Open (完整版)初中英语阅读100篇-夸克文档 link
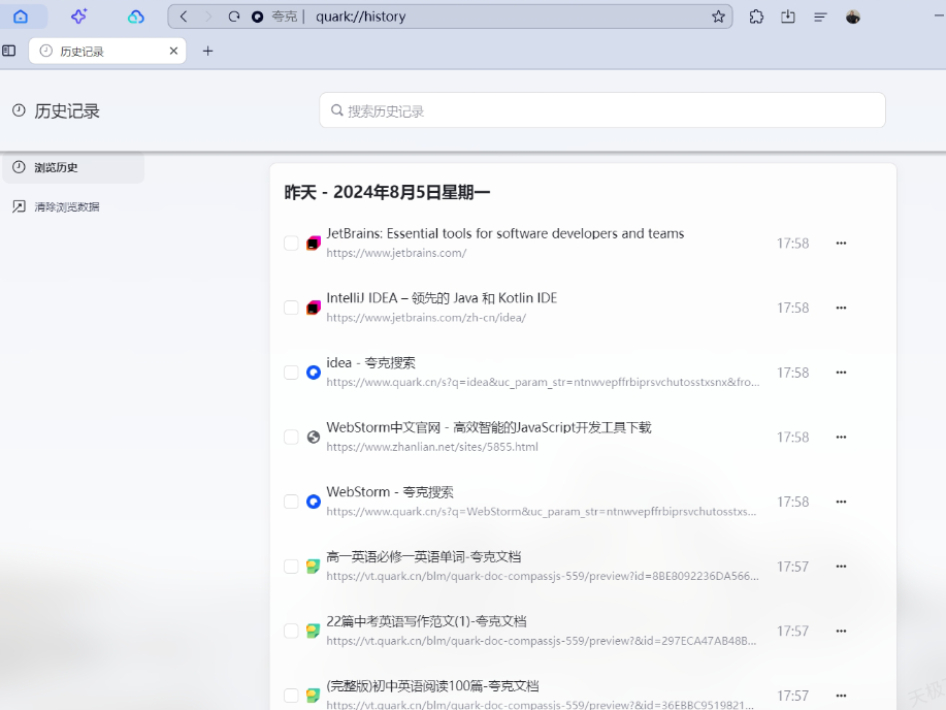Screen dimensions: 946x710 pos(433,686)
